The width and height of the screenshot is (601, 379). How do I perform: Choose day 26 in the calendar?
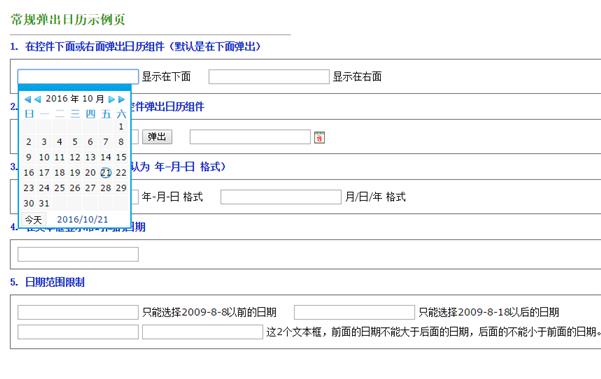pyautogui.click(x=75, y=188)
